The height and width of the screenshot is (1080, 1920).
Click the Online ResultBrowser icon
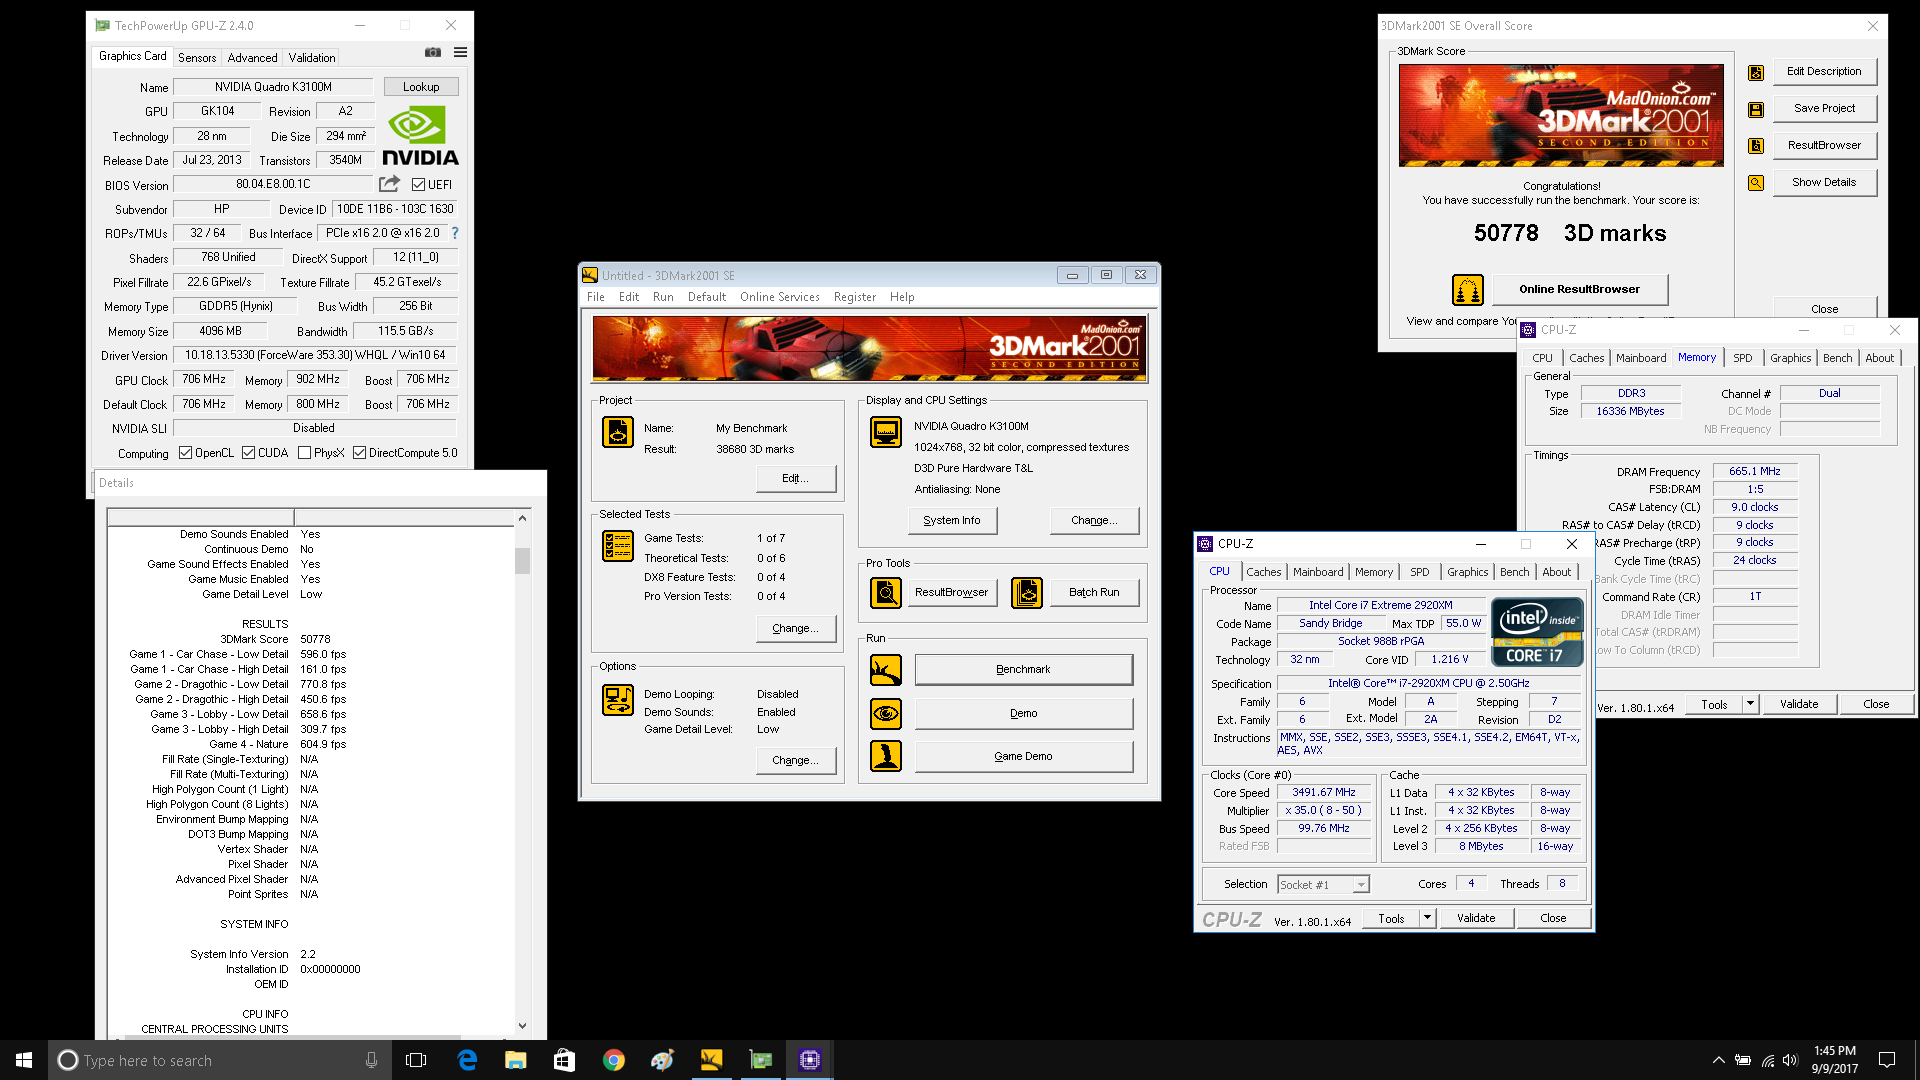click(x=1468, y=290)
